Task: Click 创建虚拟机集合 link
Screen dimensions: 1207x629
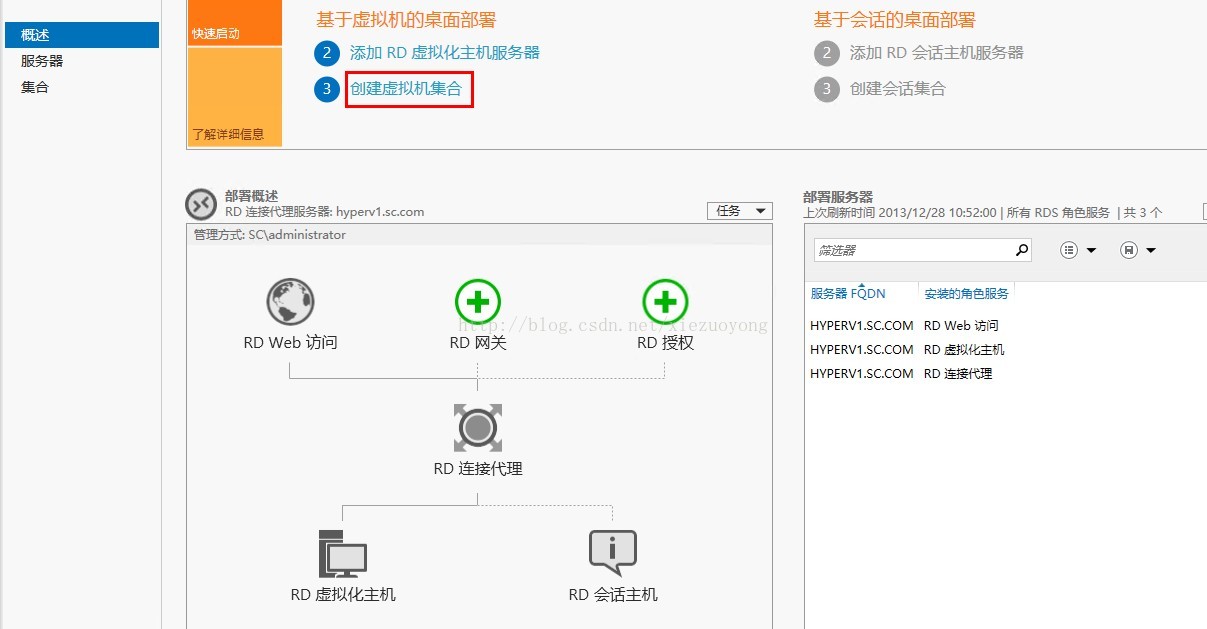Action: point(406,89)
